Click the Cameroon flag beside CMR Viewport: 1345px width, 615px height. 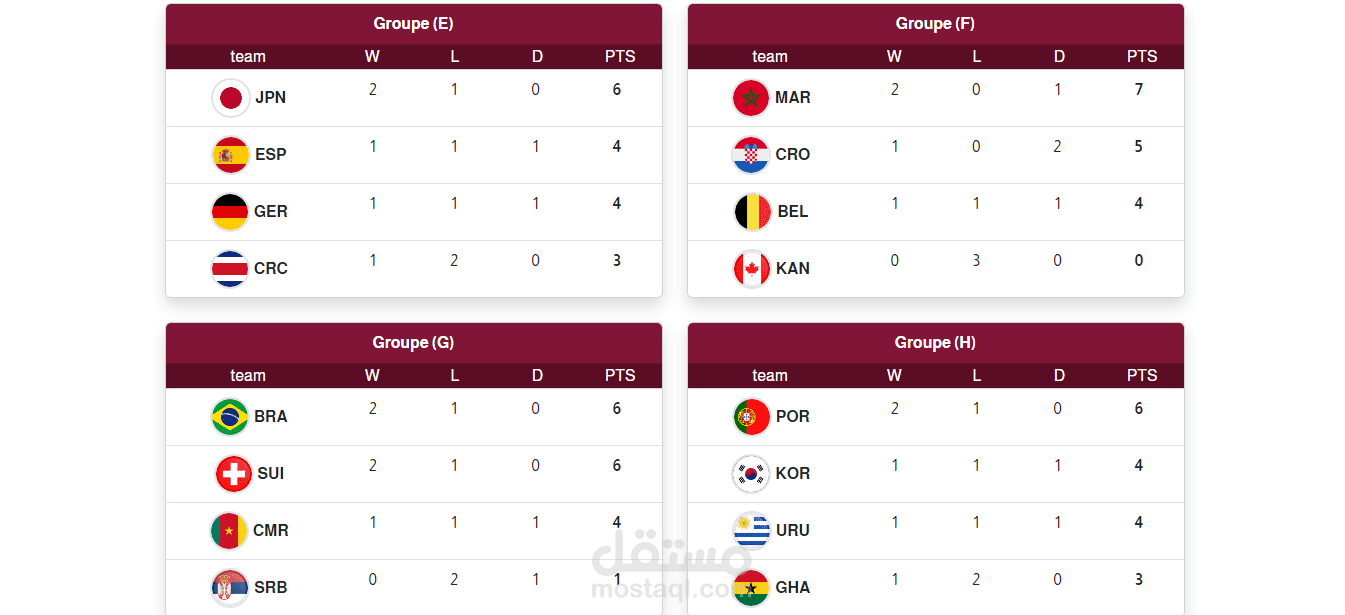[x=230, y=531]
